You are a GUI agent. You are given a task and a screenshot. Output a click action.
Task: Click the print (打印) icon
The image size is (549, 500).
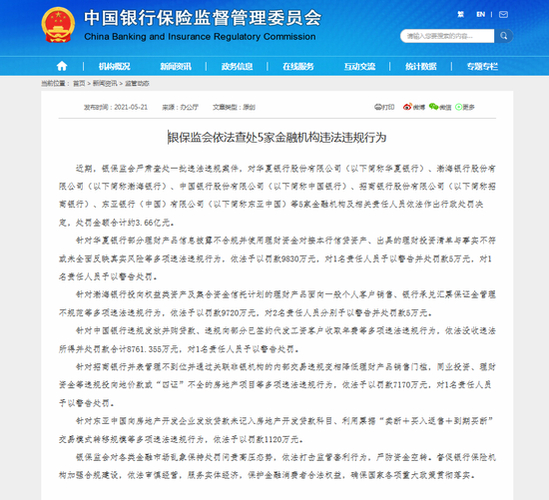[x=384, y=107]
